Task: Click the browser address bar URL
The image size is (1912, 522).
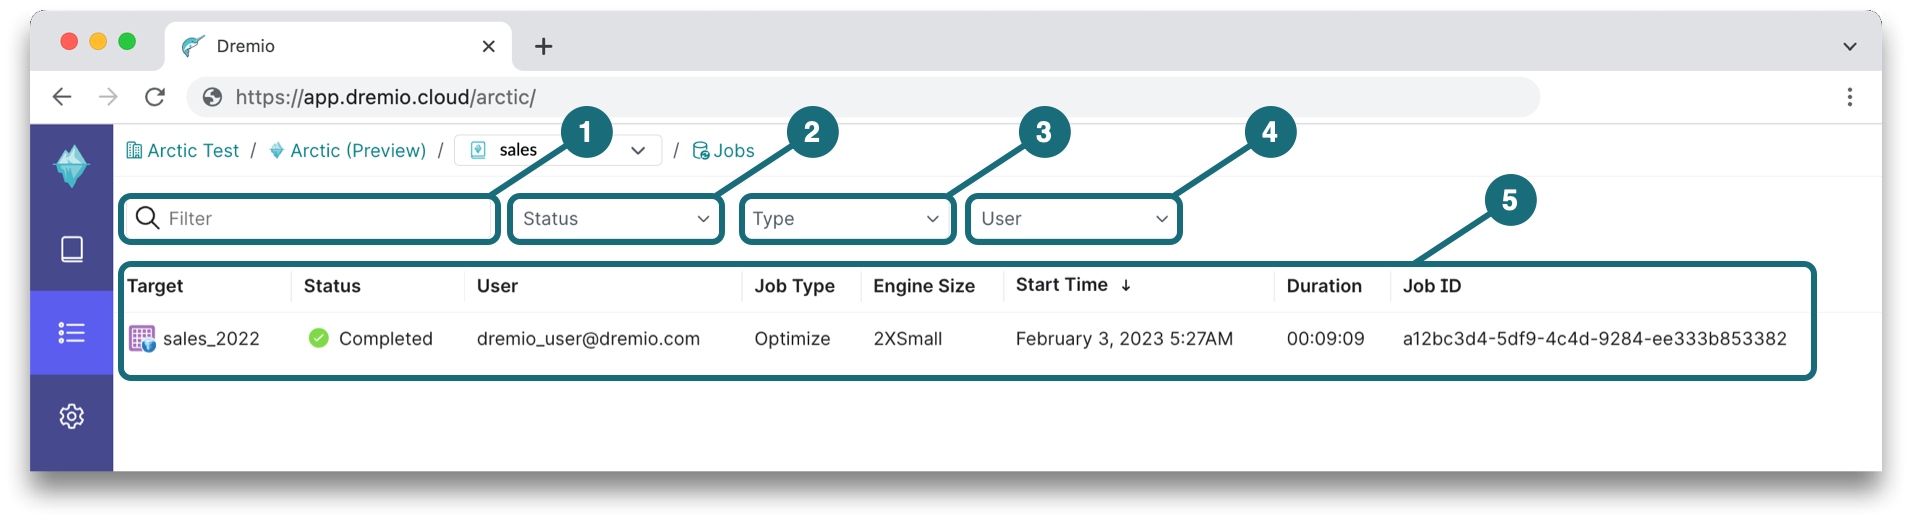Action: (x=386, y=97)
